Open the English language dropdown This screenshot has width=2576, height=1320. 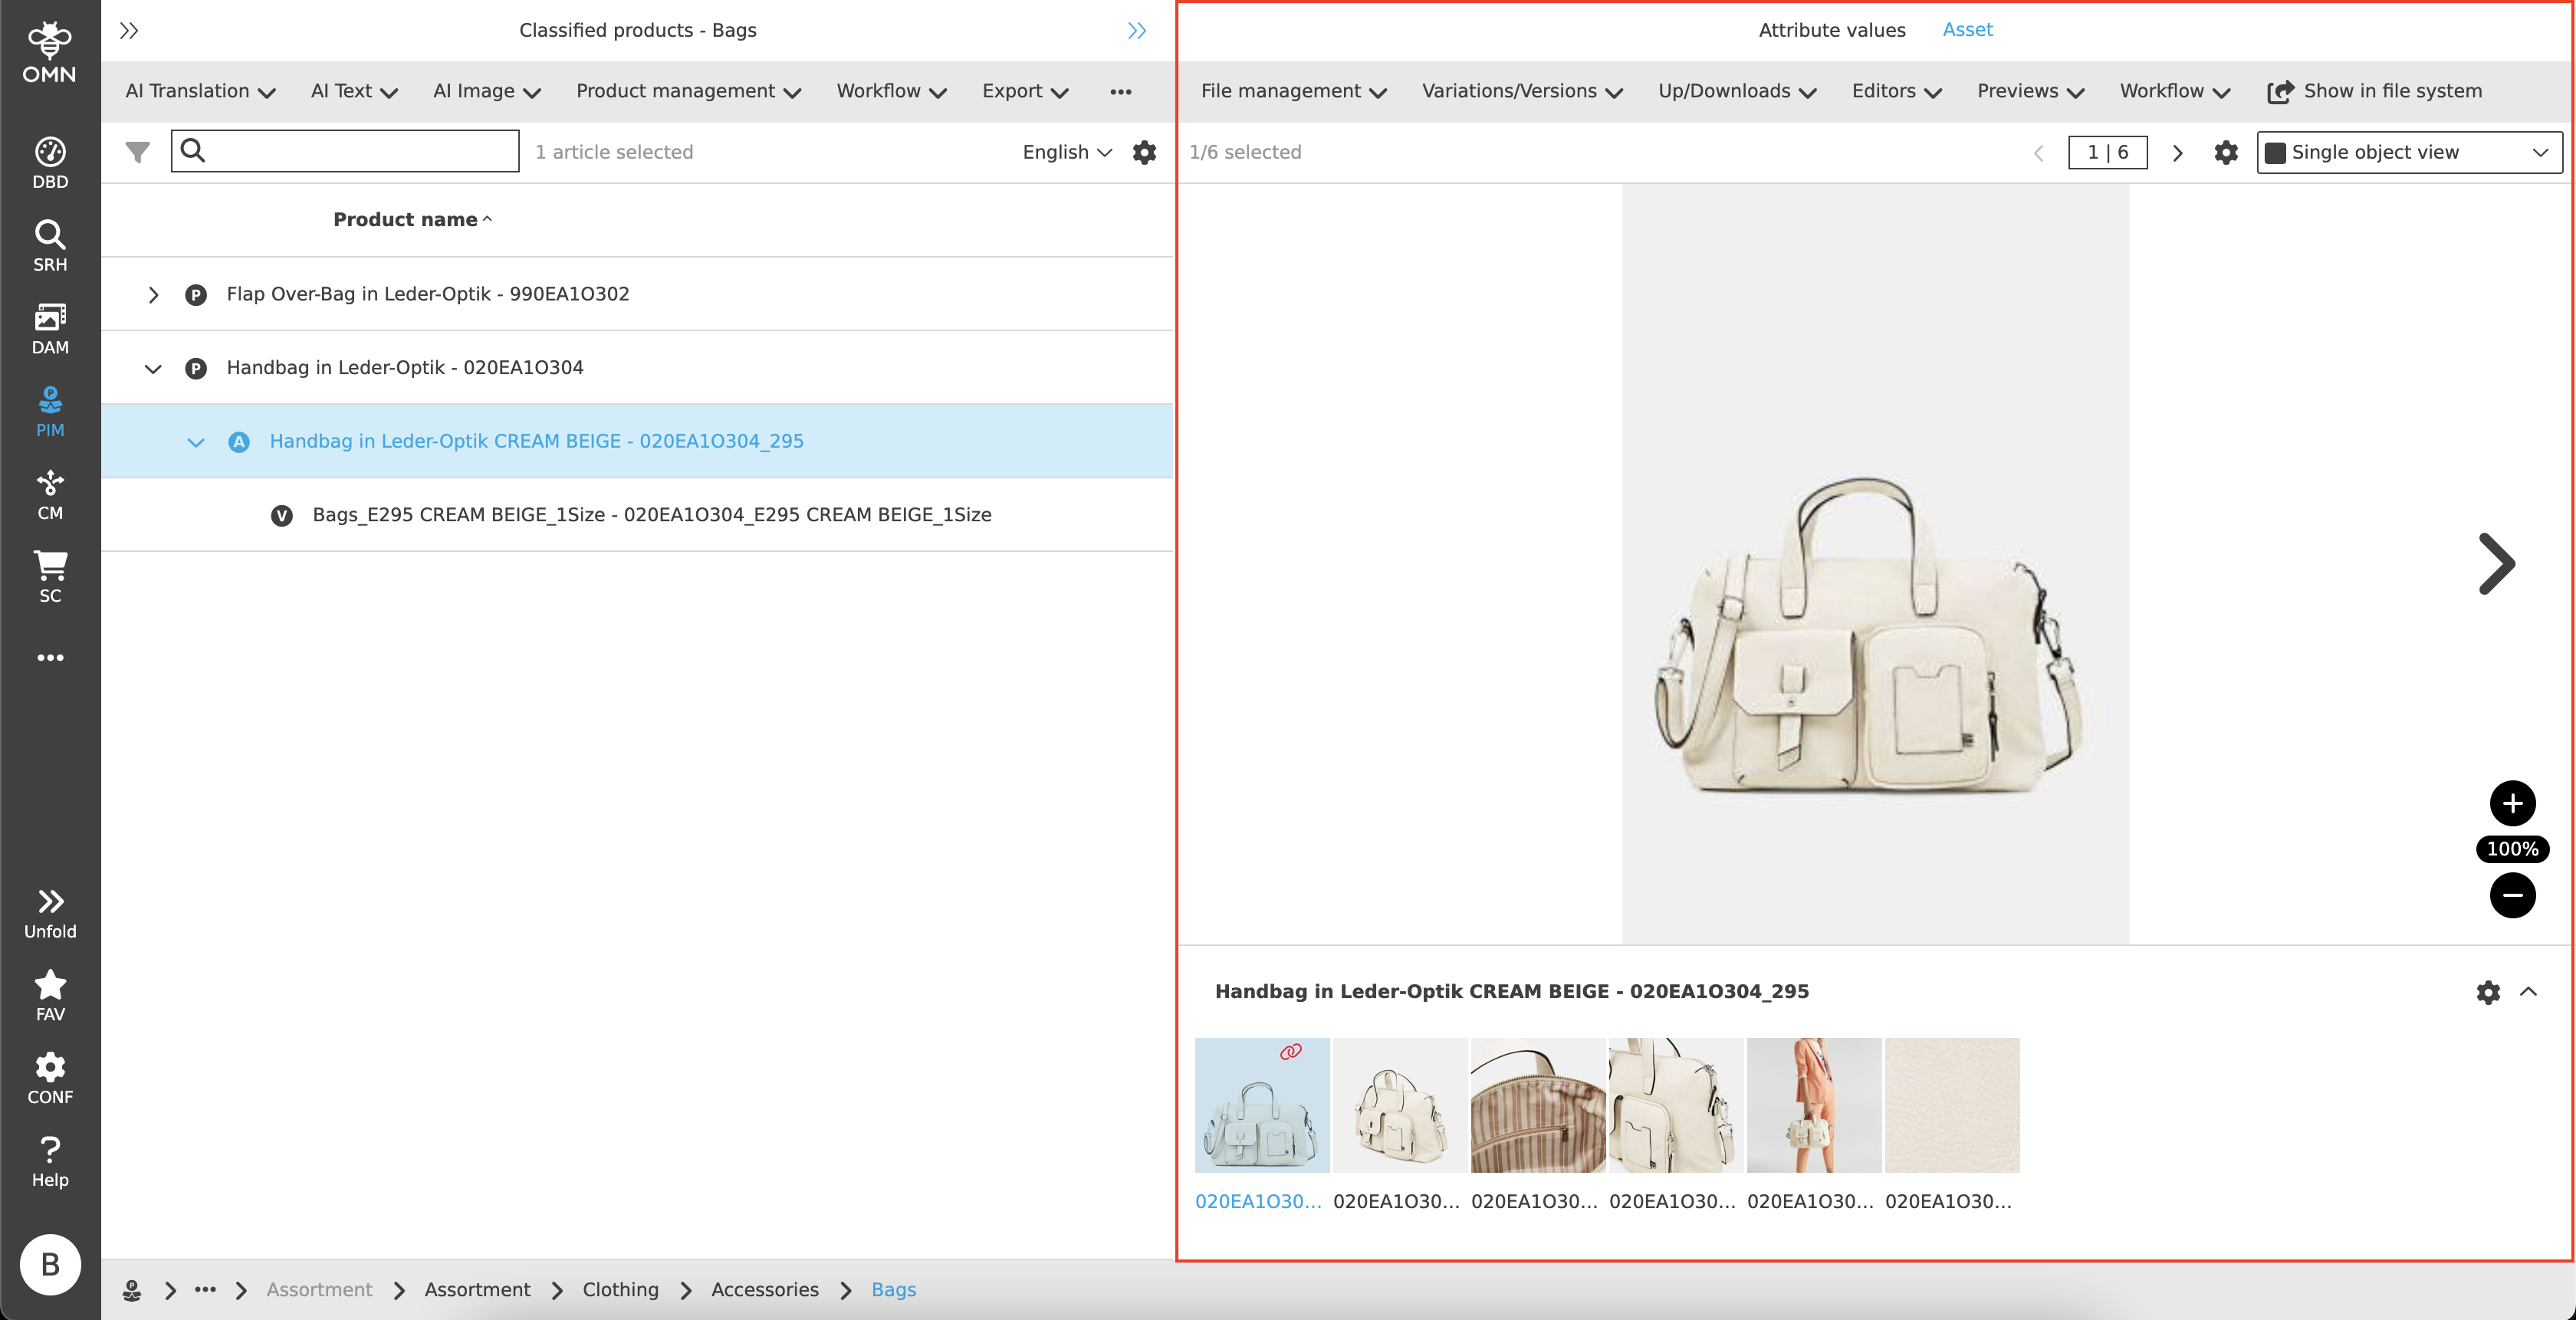pyautogui.click(x=1066, y=152)
